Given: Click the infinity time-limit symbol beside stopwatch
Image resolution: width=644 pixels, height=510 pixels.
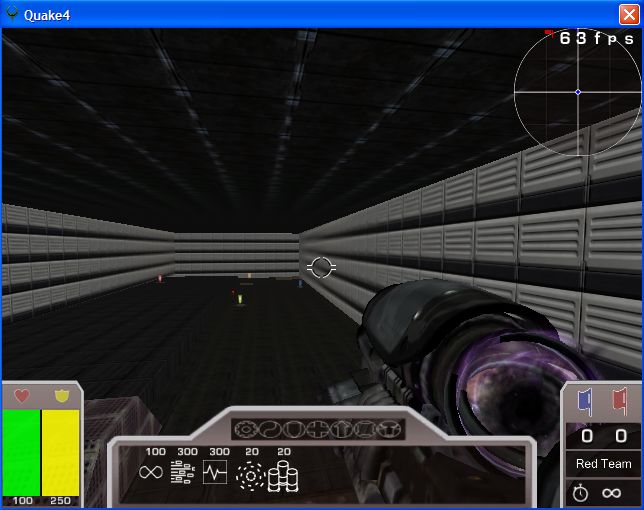Looking at the screenshot, I should pyautogui.click(x=612, y=493).
